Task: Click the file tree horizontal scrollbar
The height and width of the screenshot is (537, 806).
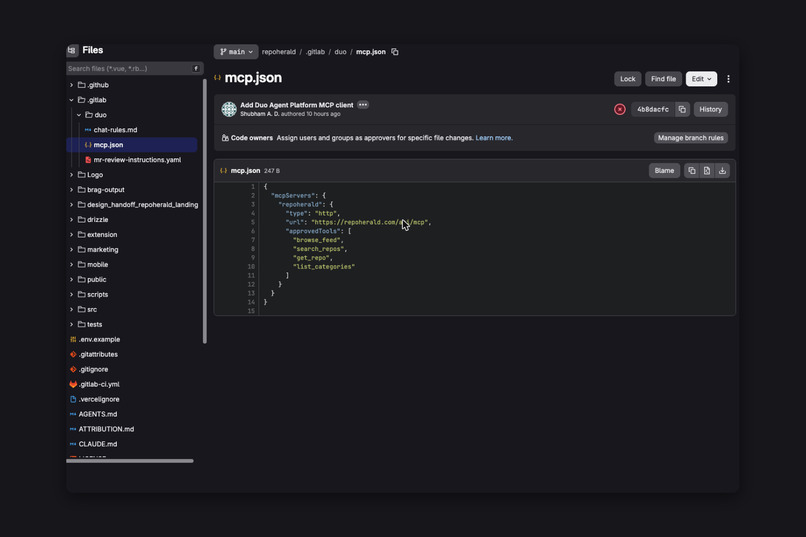Action: (x=130, y=461)
